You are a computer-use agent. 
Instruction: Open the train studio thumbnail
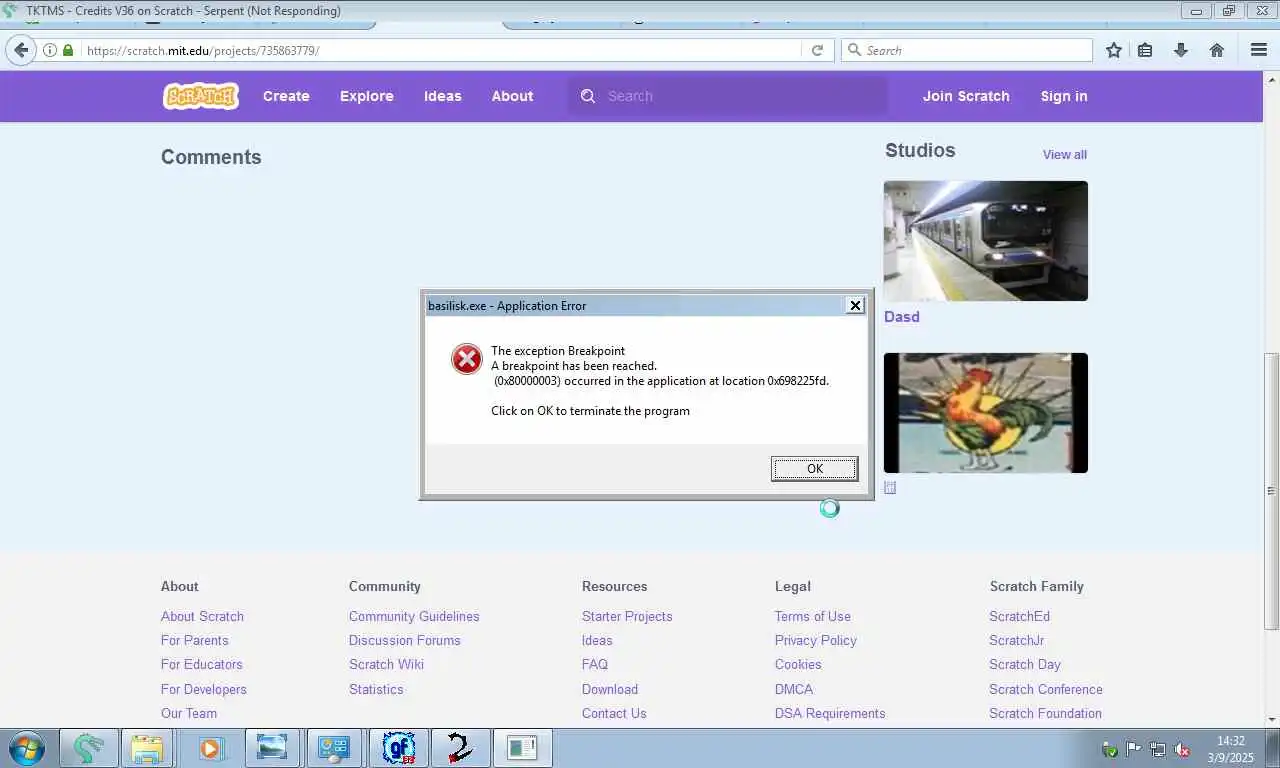tap(986, 241)
